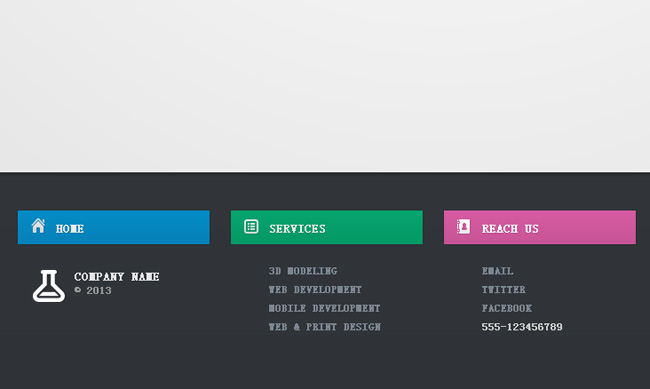Follow the 3D Modeling link
Image resolution: width=650 pixels, height=389 pixels.
click(303, 271)
